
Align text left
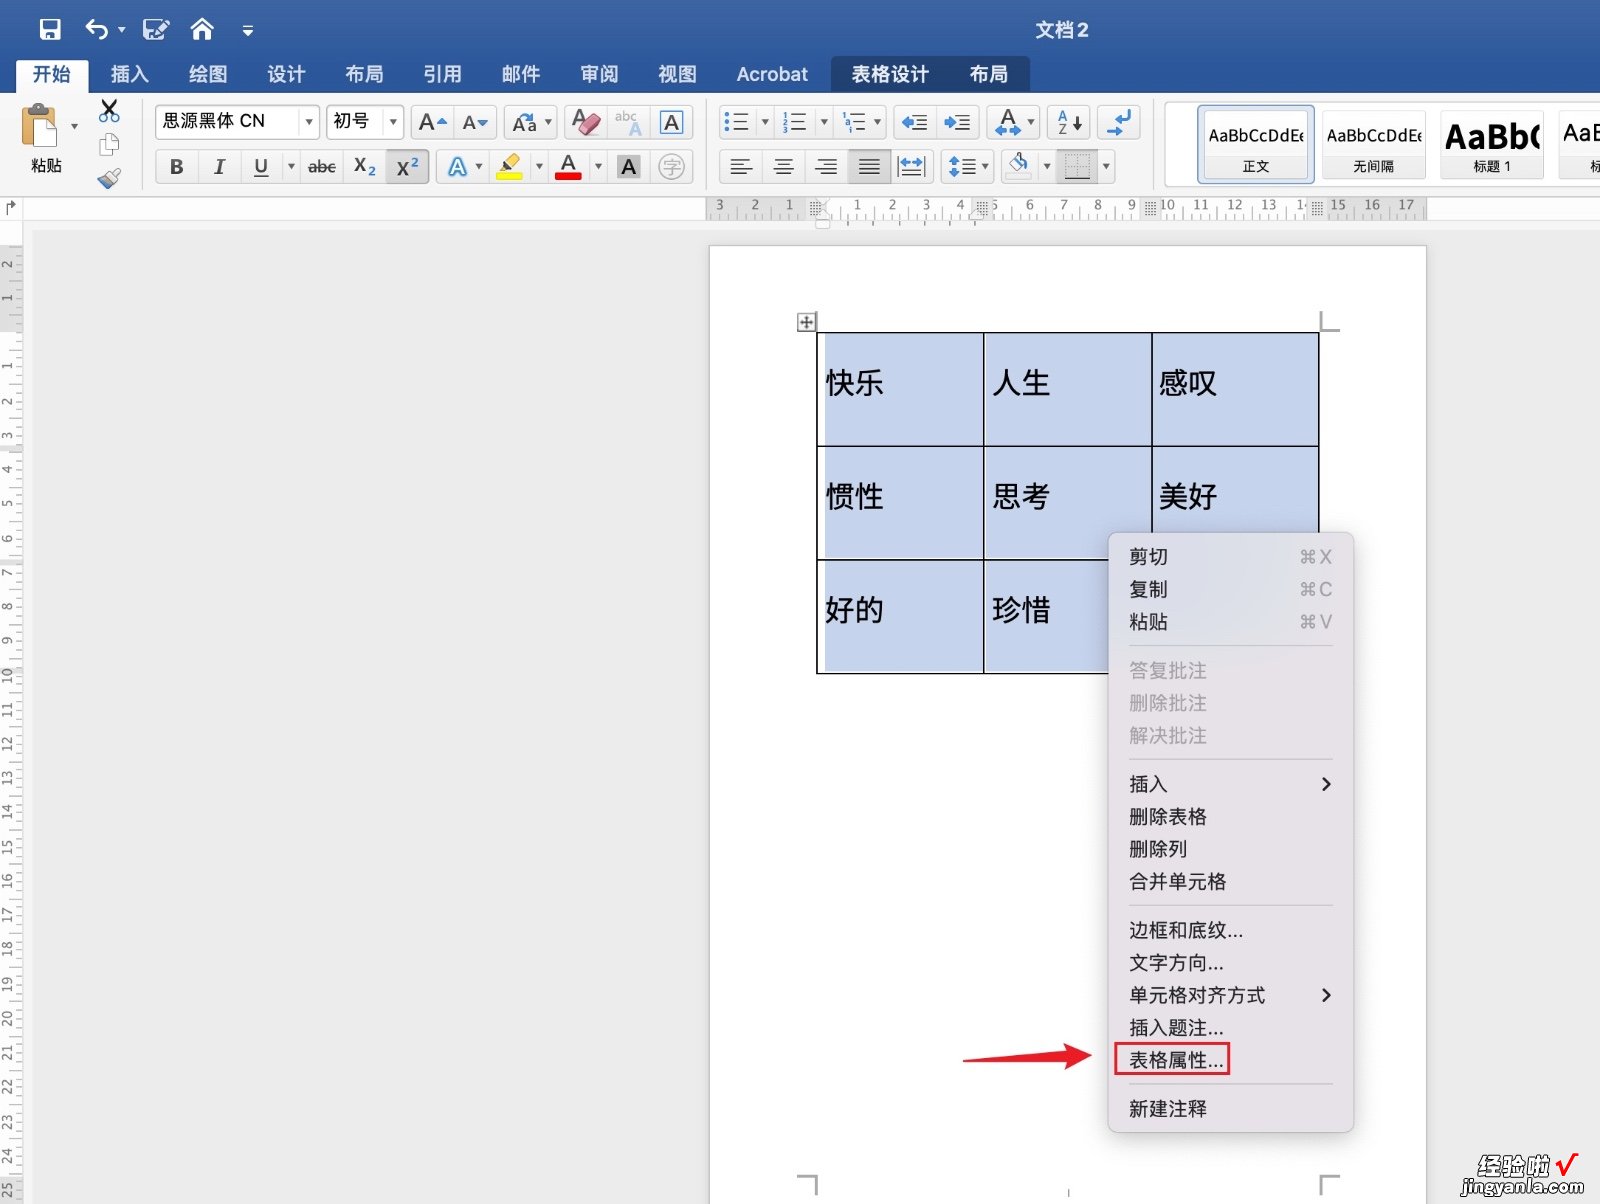(741, 167)
